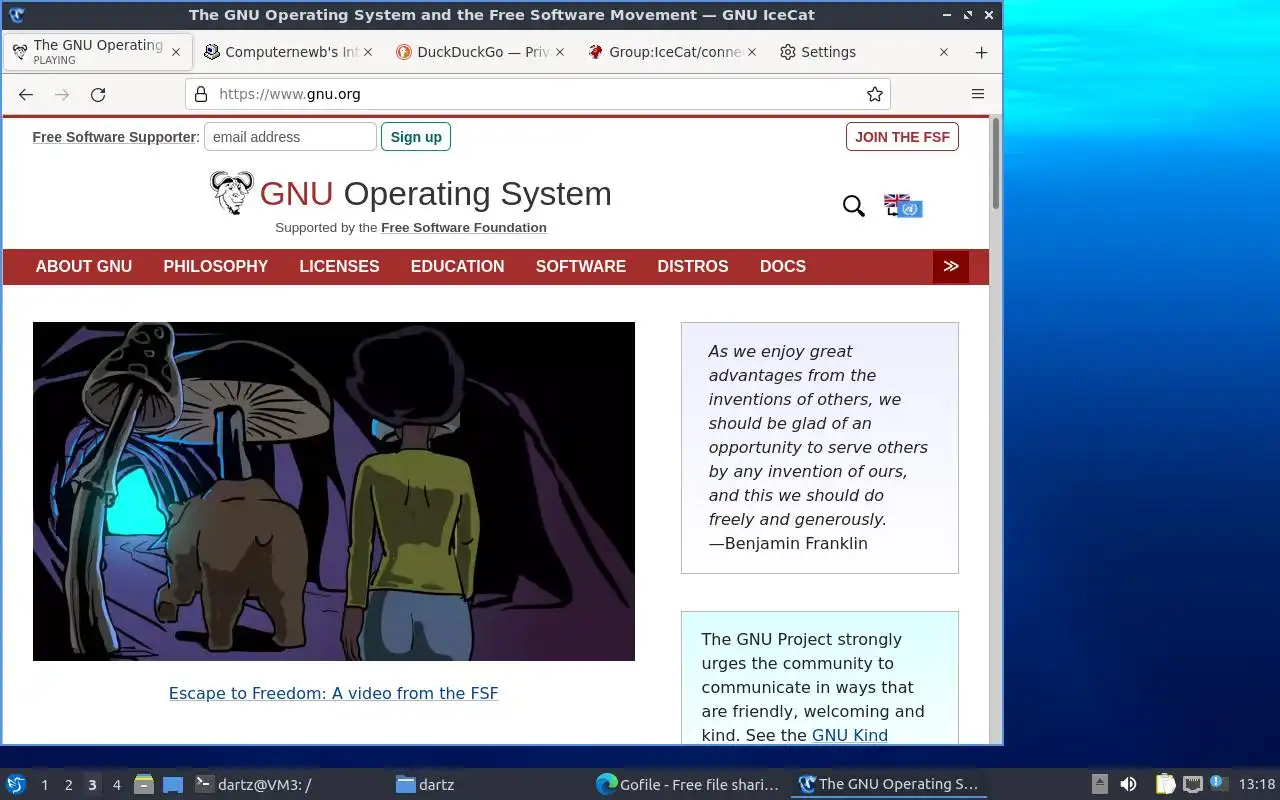Expand the navigation menu with » button

click(x=951, y=266)
